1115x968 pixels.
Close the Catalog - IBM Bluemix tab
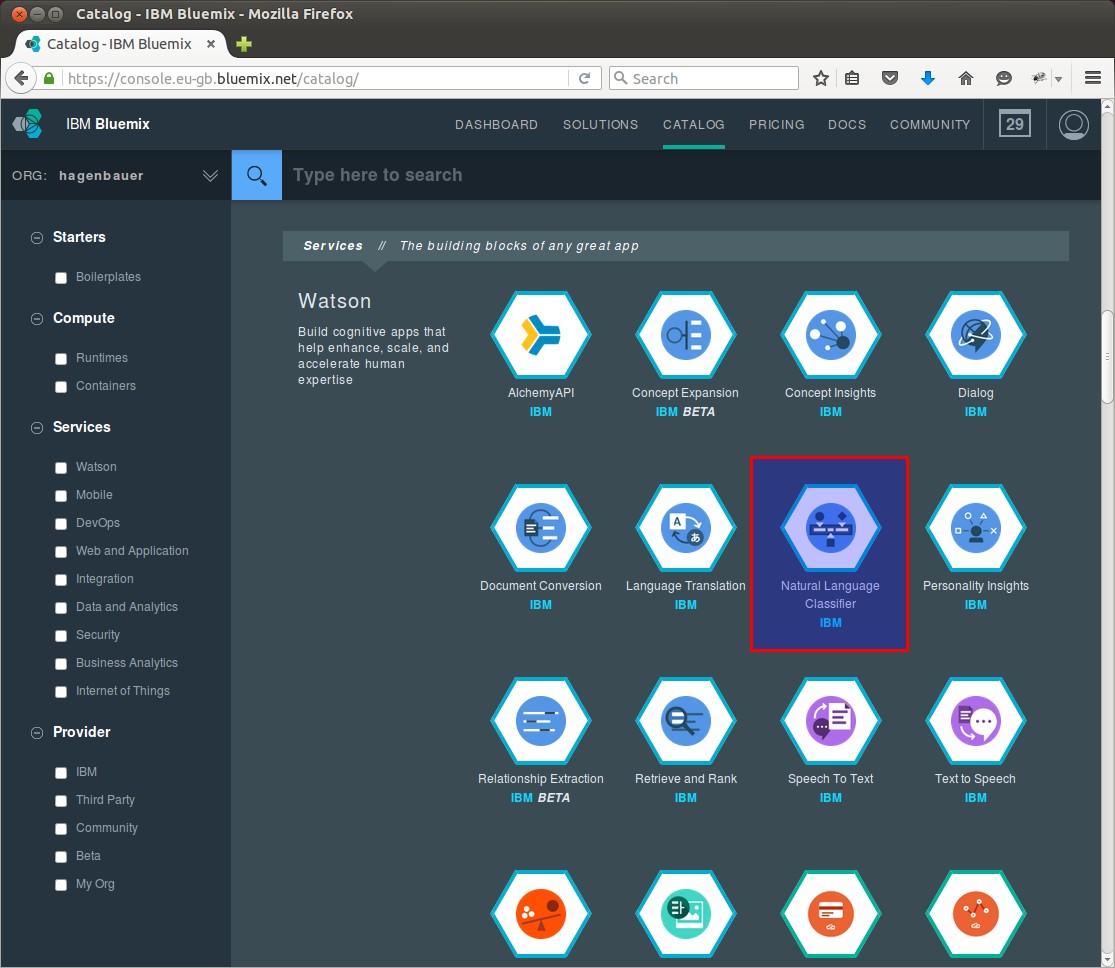[210, 44]
